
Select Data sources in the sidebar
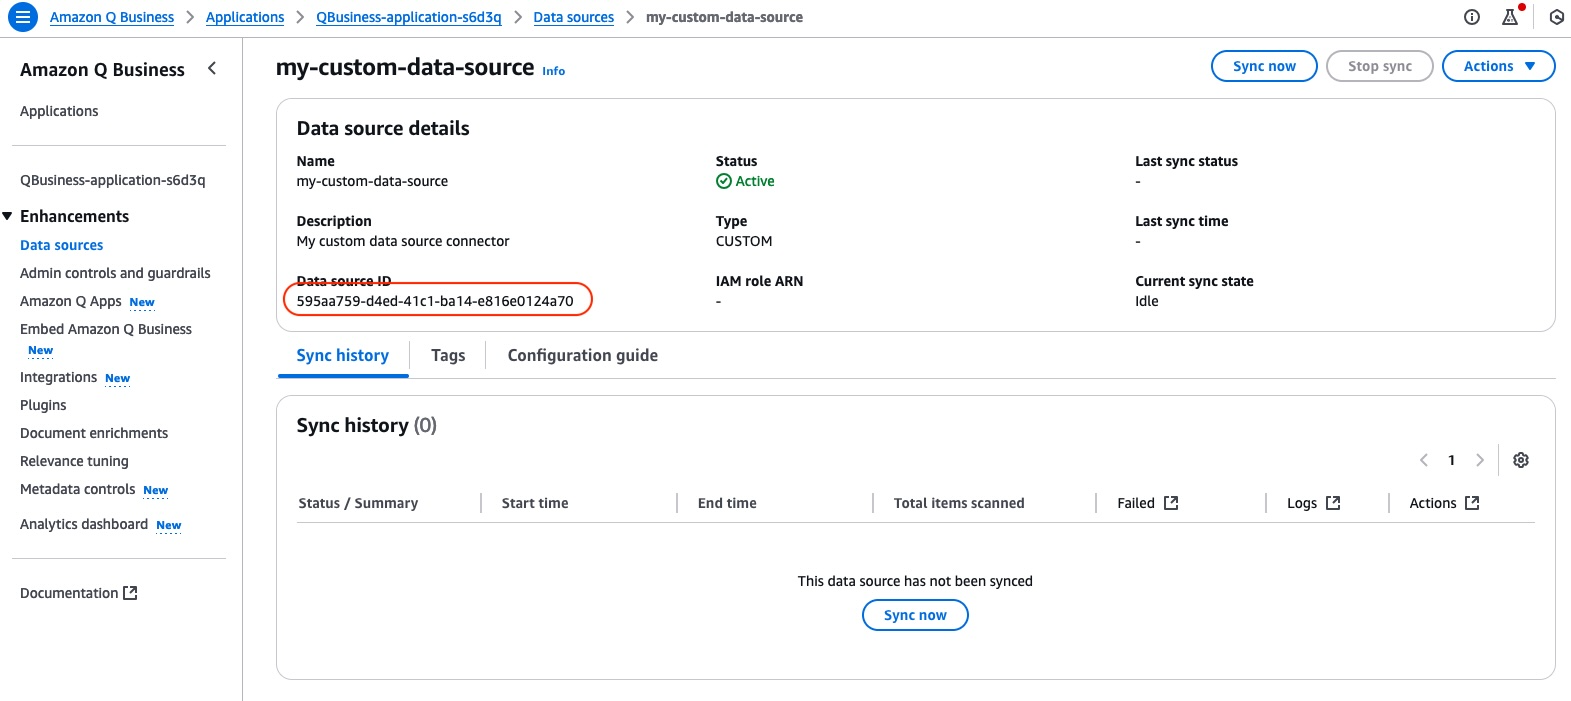[x=62, y=245]
